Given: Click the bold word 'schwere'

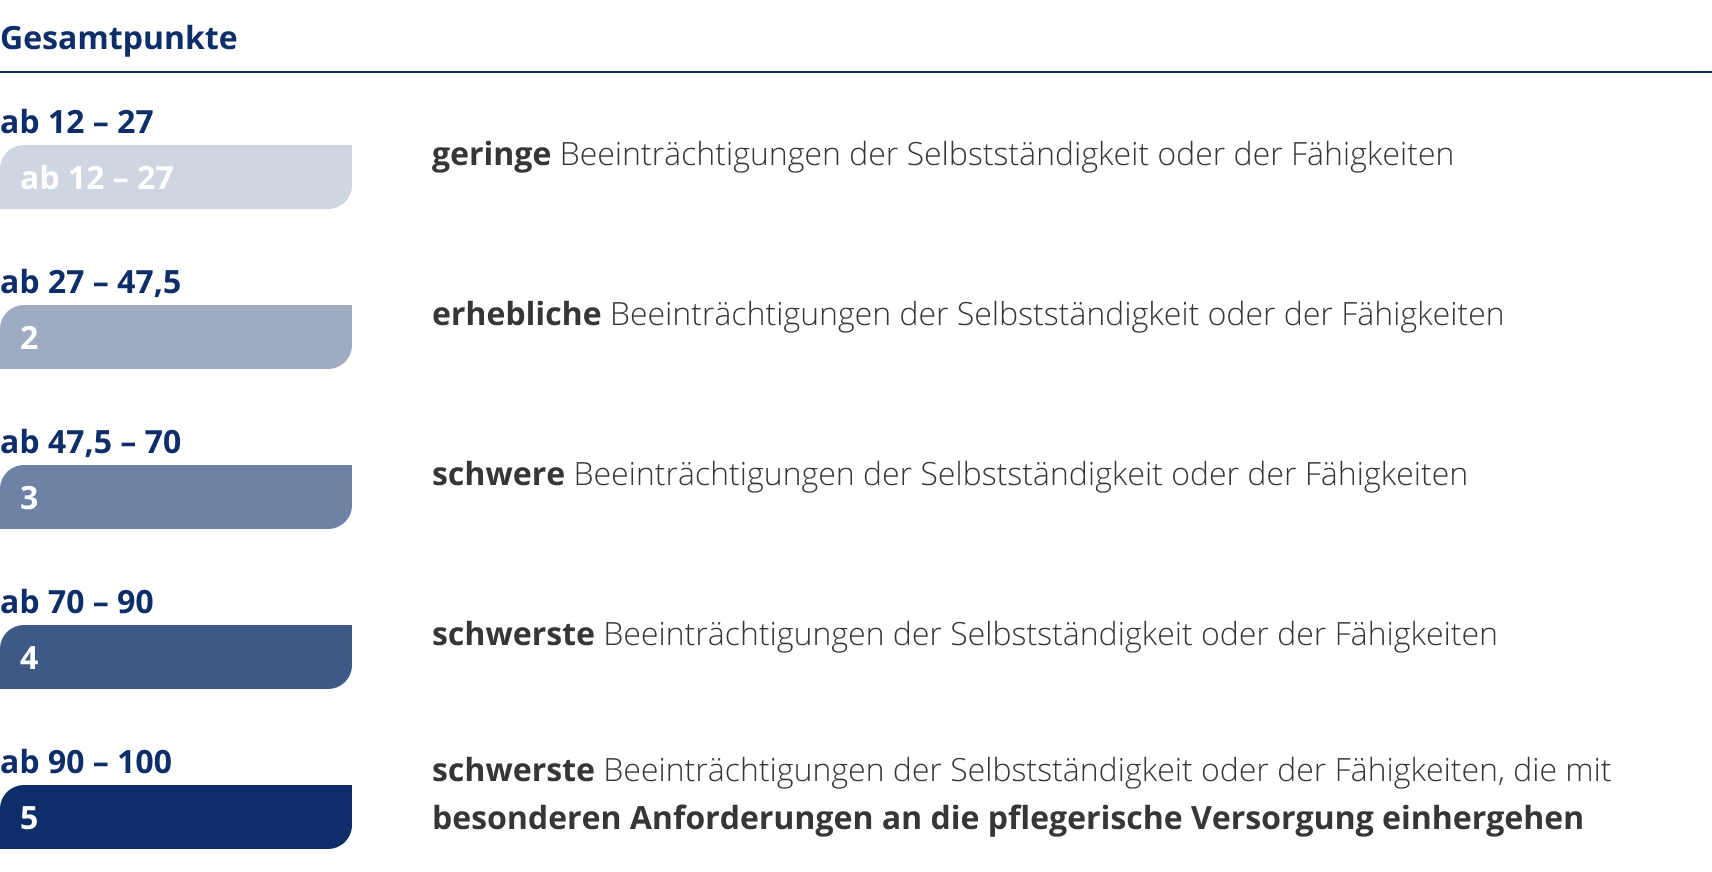Looking at the screenshot, I should click(x=498, y=474).
